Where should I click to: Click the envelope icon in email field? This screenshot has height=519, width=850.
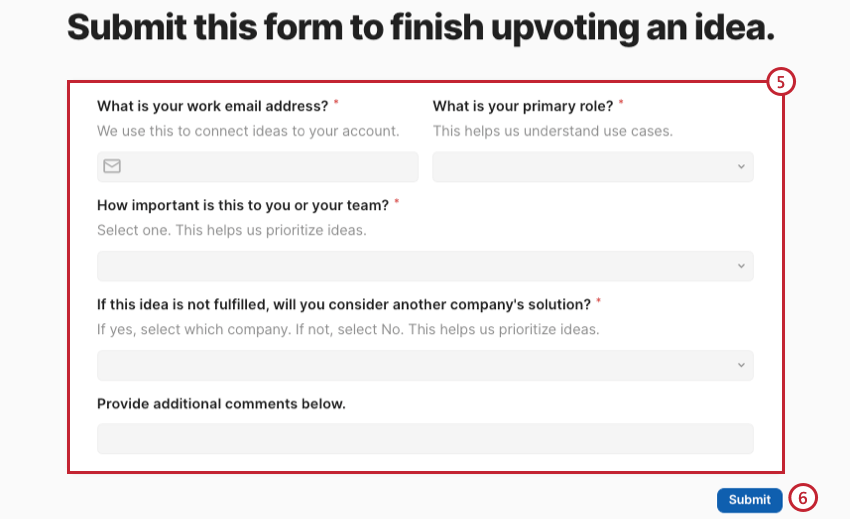point(112,166)
